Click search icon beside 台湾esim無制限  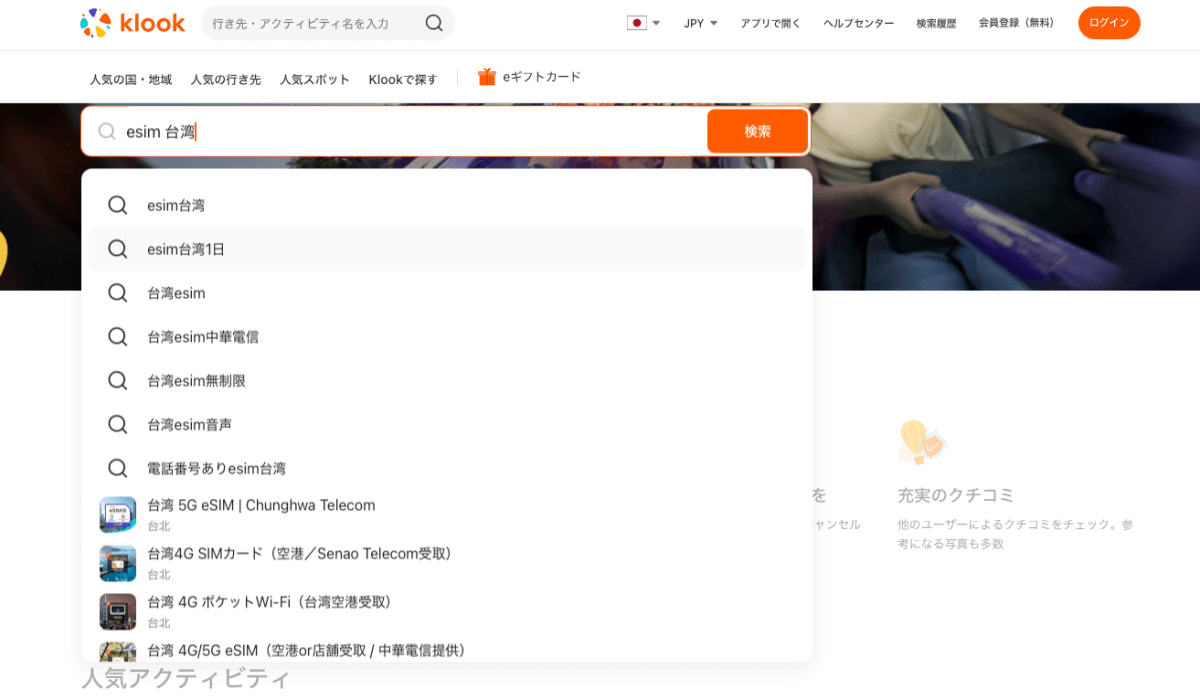pyautogui.click(x=117, y=381)
